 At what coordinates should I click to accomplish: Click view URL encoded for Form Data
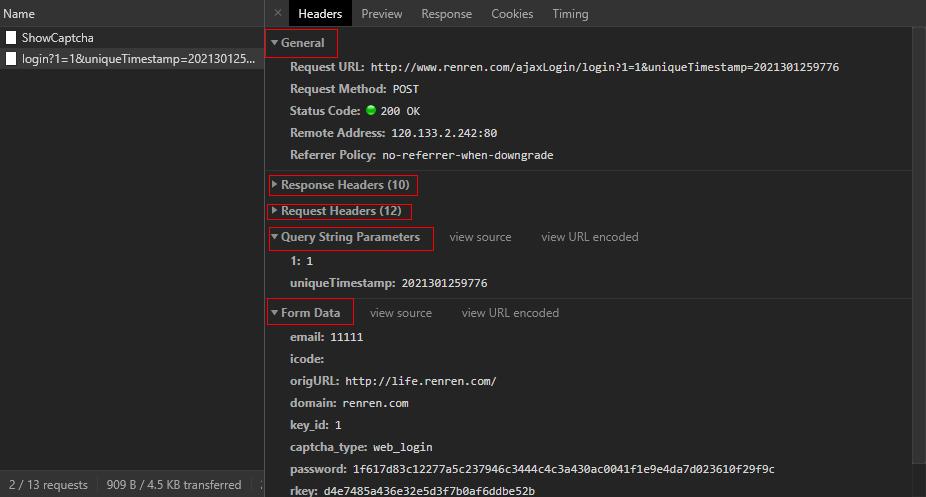click(510, 313)
